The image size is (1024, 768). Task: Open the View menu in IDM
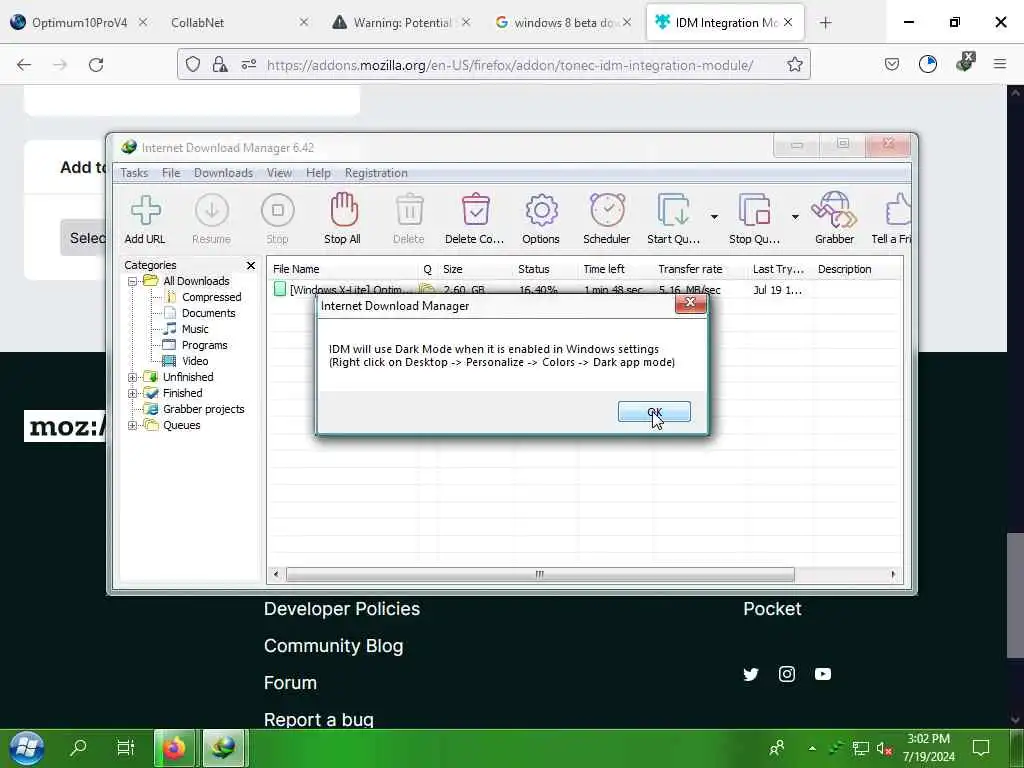click(x=279, y=173)
